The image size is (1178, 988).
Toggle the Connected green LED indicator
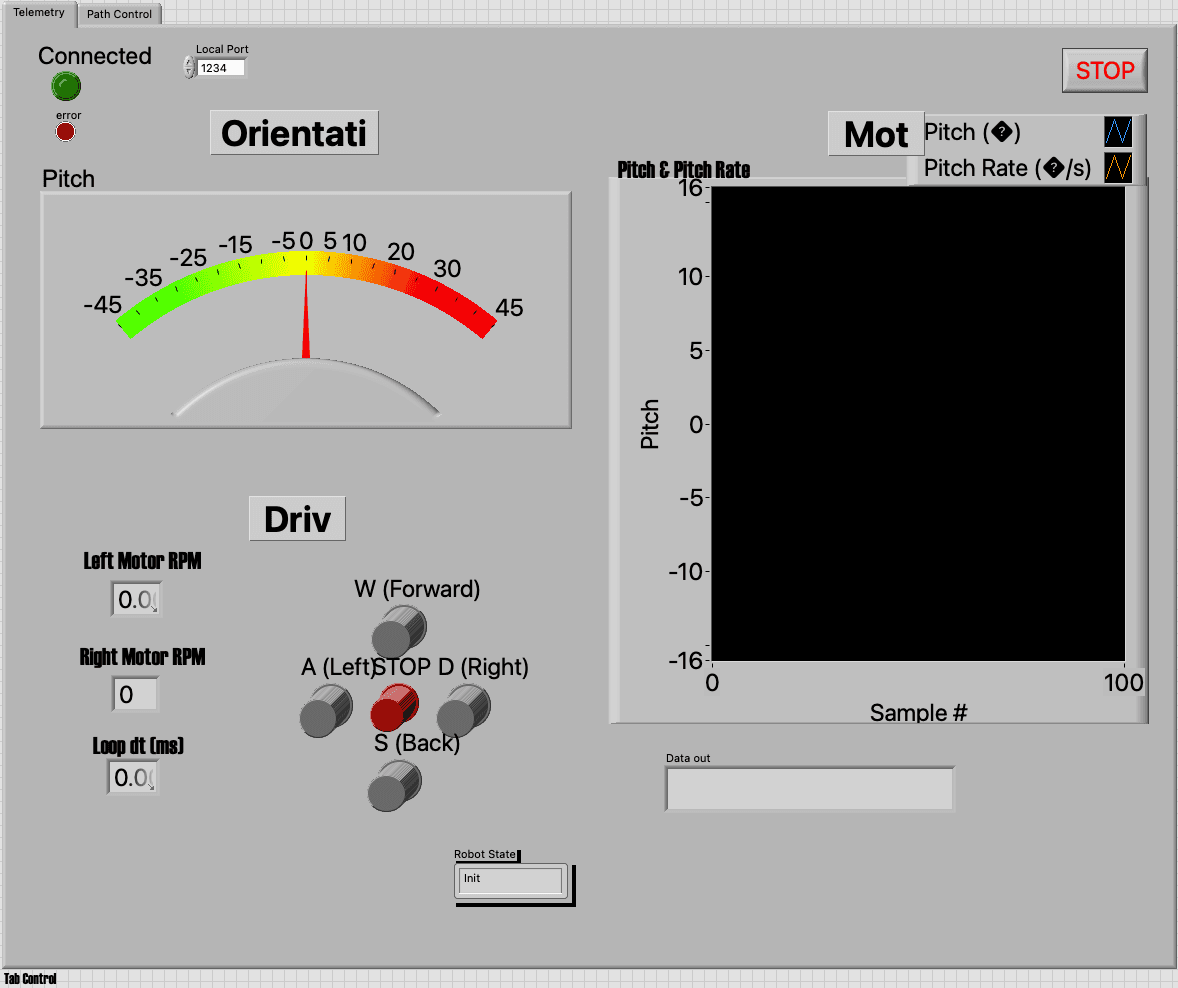pyautogui.click(x=66, y=86)
